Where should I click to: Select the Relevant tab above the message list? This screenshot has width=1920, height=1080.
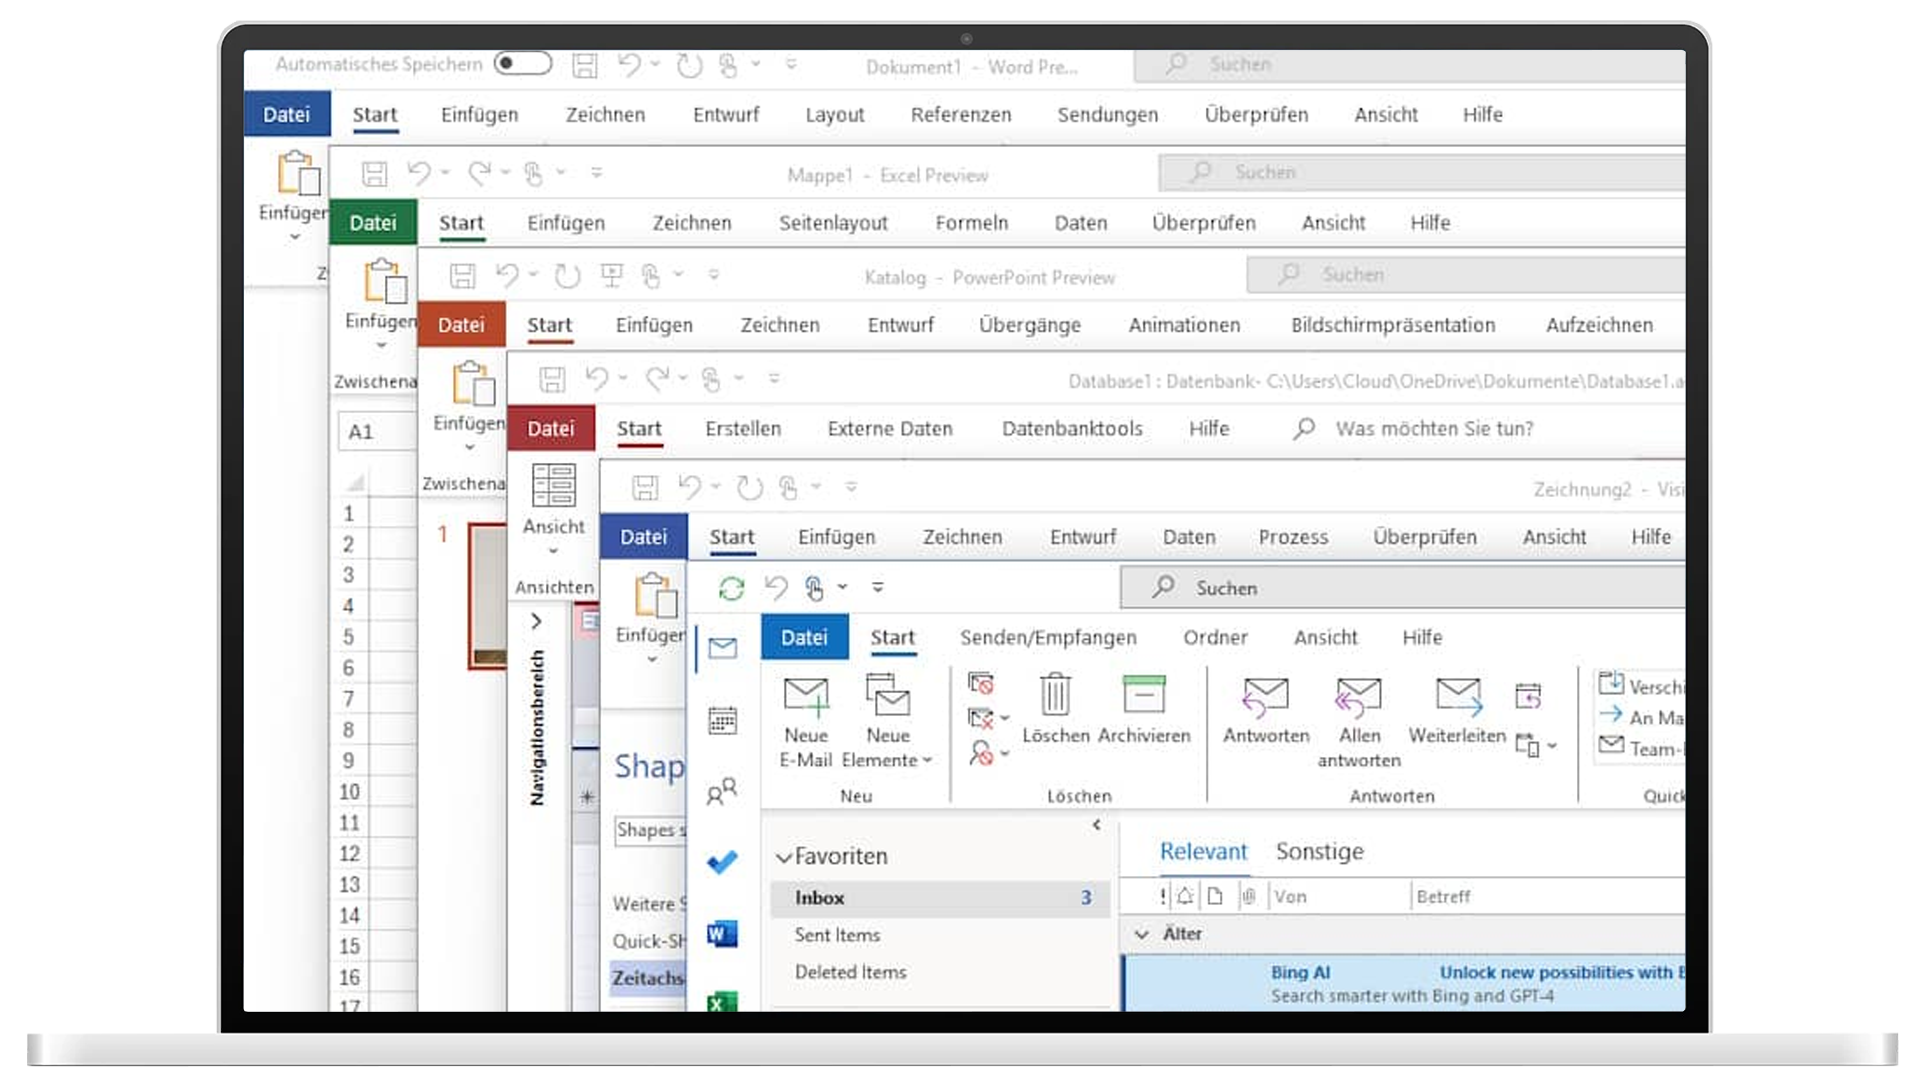pyautogui.click(x=1202, y=851)
